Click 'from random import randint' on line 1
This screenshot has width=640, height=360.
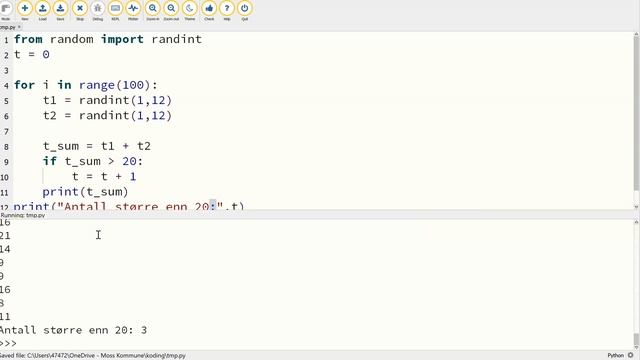click(108, 39)
